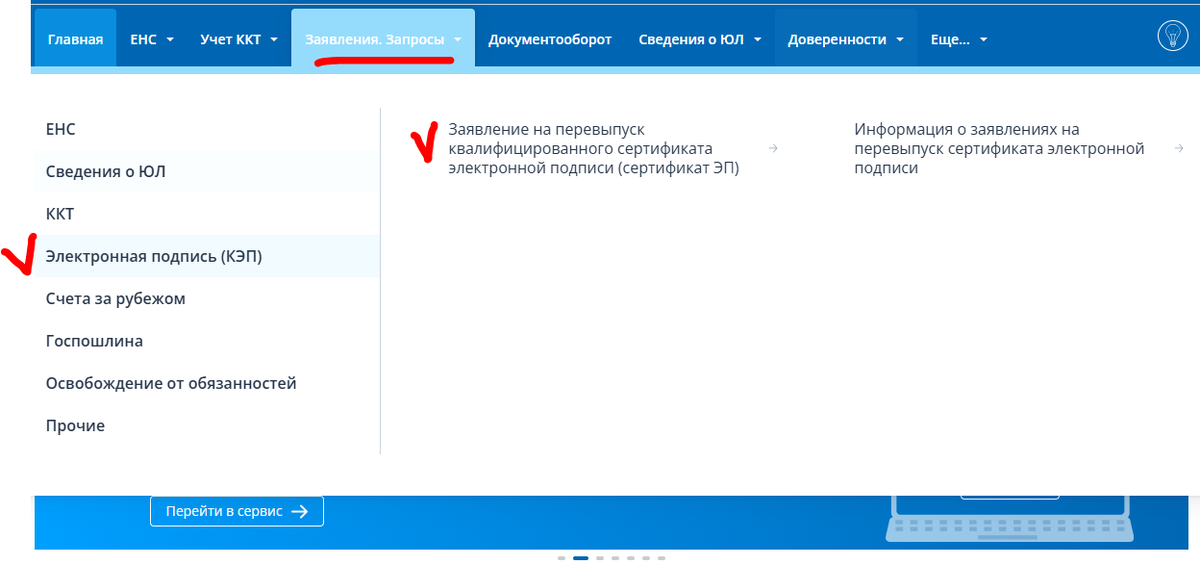The image size is (1200, 565).
Task: Select ЕНС in the left category list
Action: (207, 130)
